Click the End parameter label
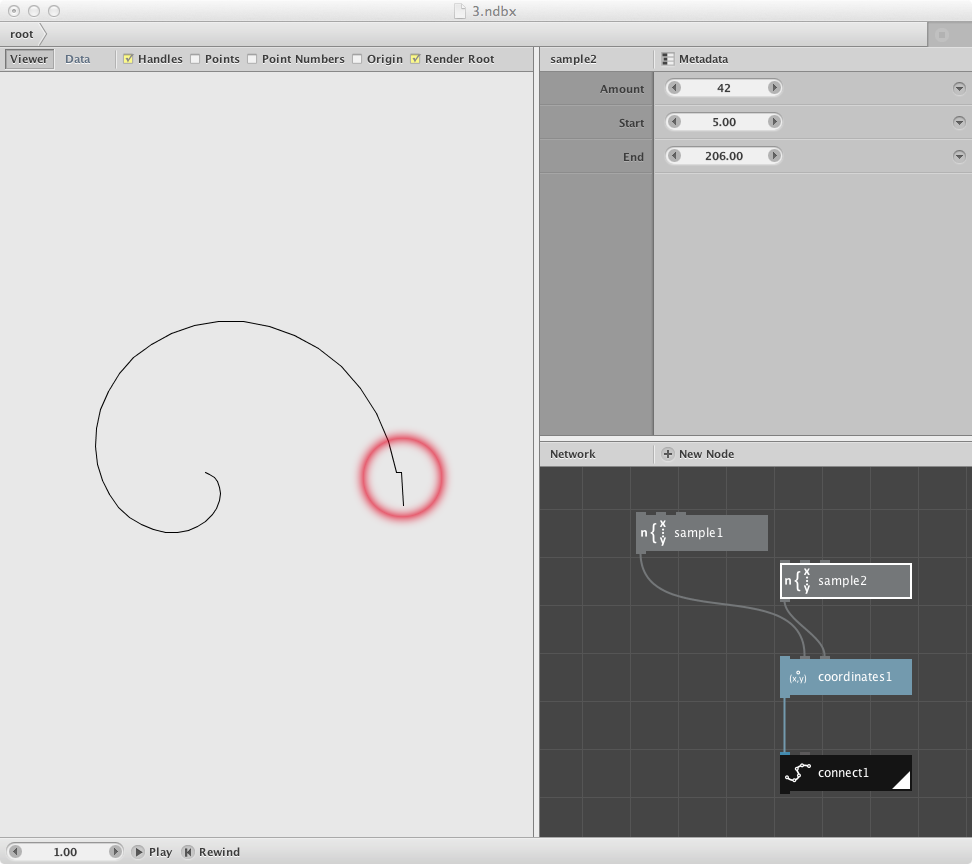The width and height of the screenshot is (972, 864). pyautogui.click(x=633, y=157)
